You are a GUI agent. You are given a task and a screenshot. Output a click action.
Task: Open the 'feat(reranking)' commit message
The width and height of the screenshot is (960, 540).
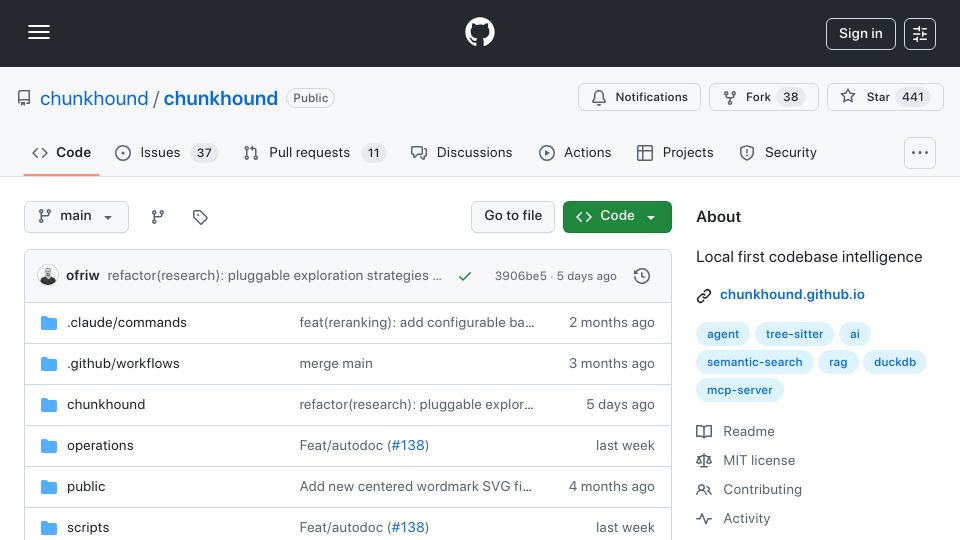(417, 323)
